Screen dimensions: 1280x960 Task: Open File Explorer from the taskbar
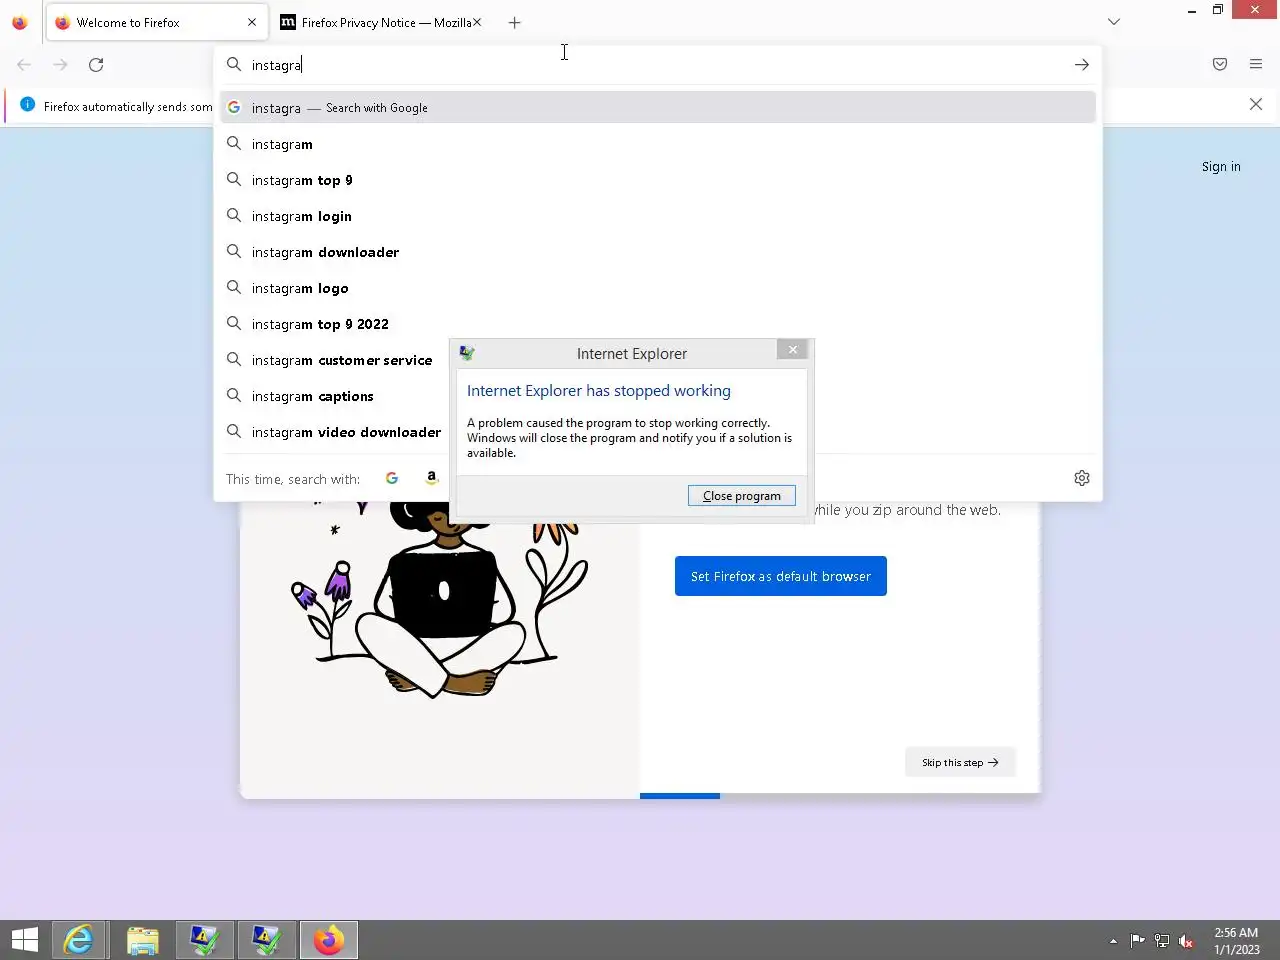(142, 940)
